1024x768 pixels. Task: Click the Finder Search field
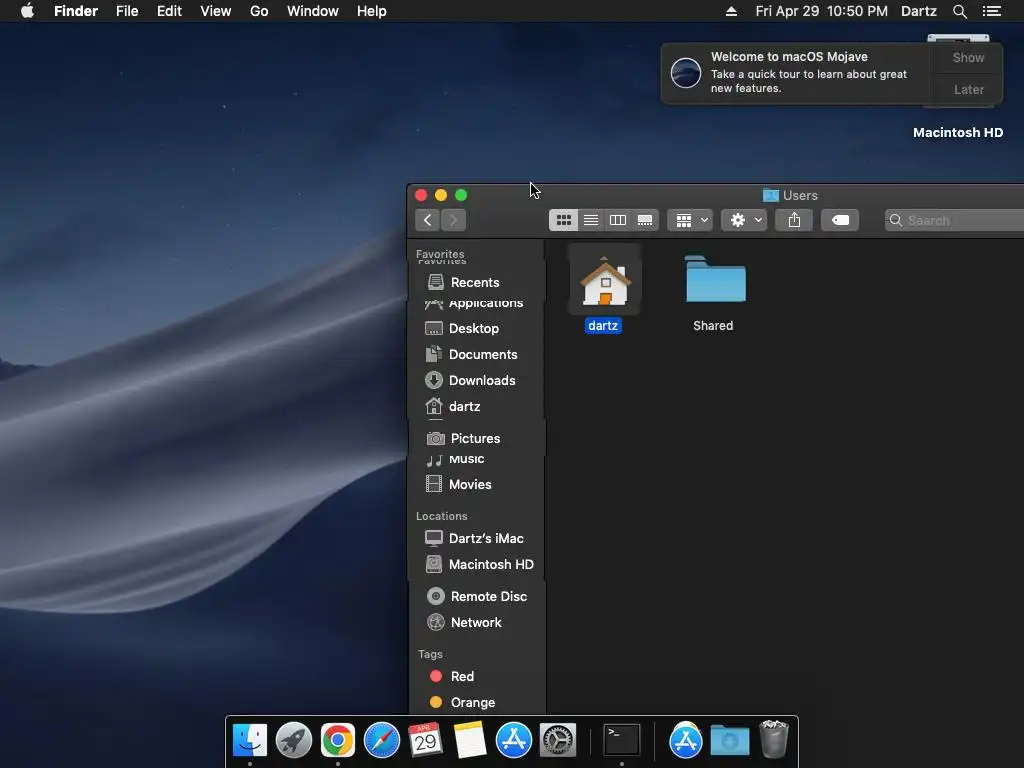[954, 220]
